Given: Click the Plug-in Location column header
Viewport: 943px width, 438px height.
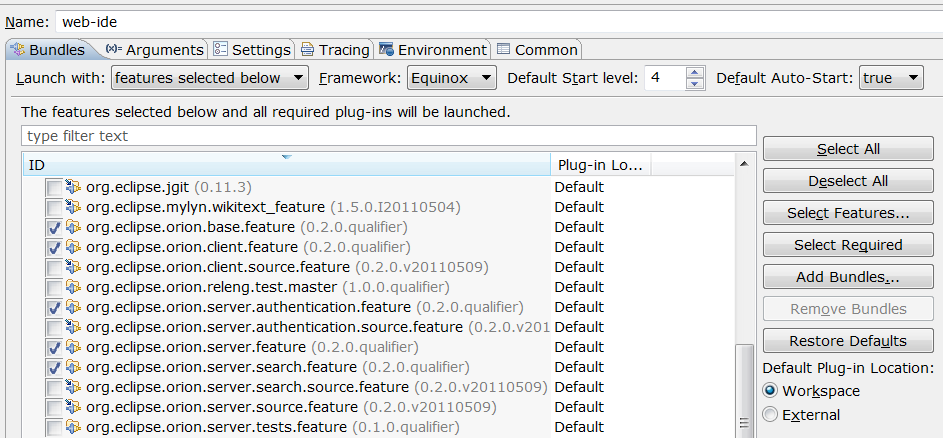Looking at the screenshot, I should (600, 165).
